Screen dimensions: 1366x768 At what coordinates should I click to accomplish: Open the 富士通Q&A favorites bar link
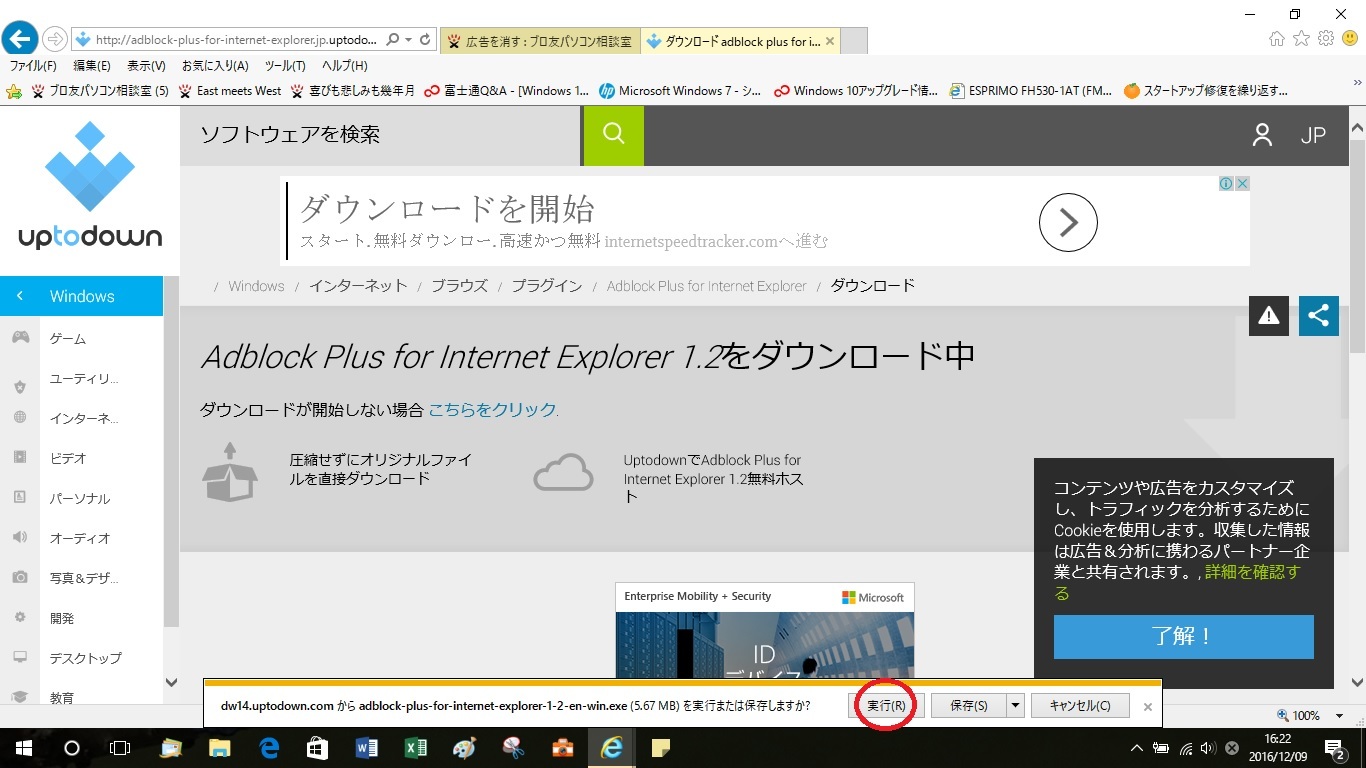click(506, 91)
